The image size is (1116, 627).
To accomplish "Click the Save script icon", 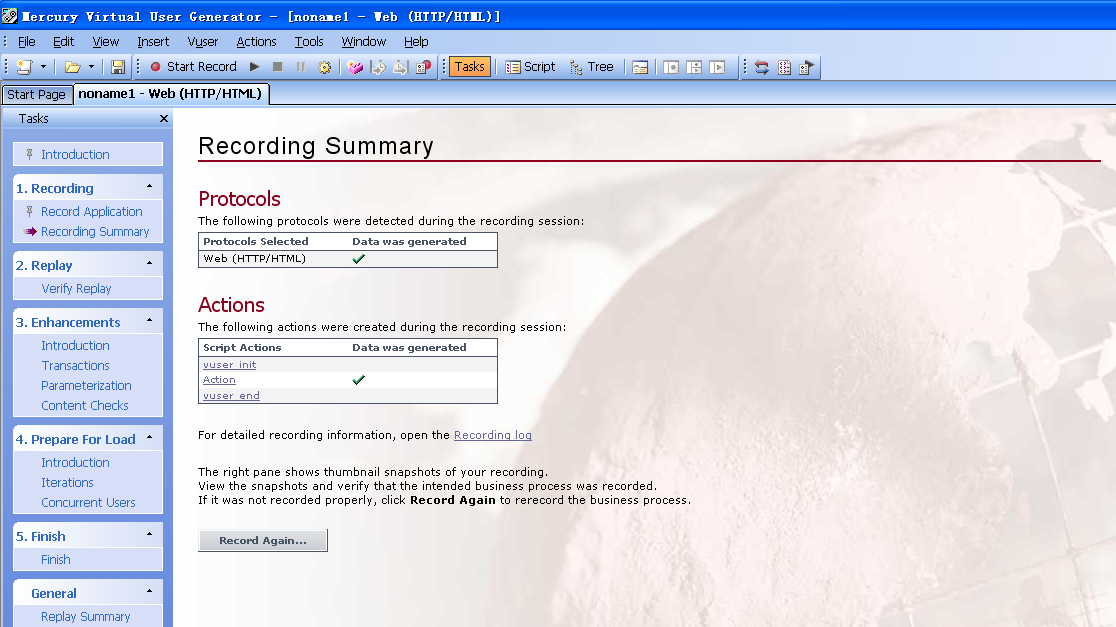I will click(x=116, y=67).
